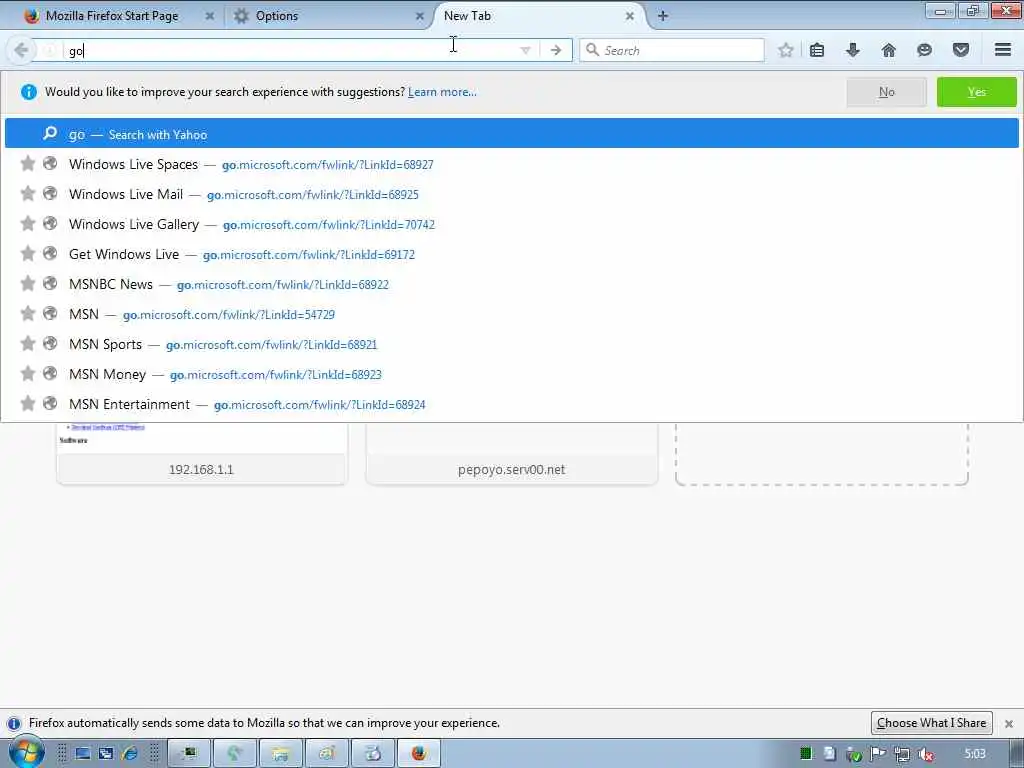The image size is (1024, 768).
Task: Click the globe icon beside MSN Entertainment
Action: [x=50, y=404]
